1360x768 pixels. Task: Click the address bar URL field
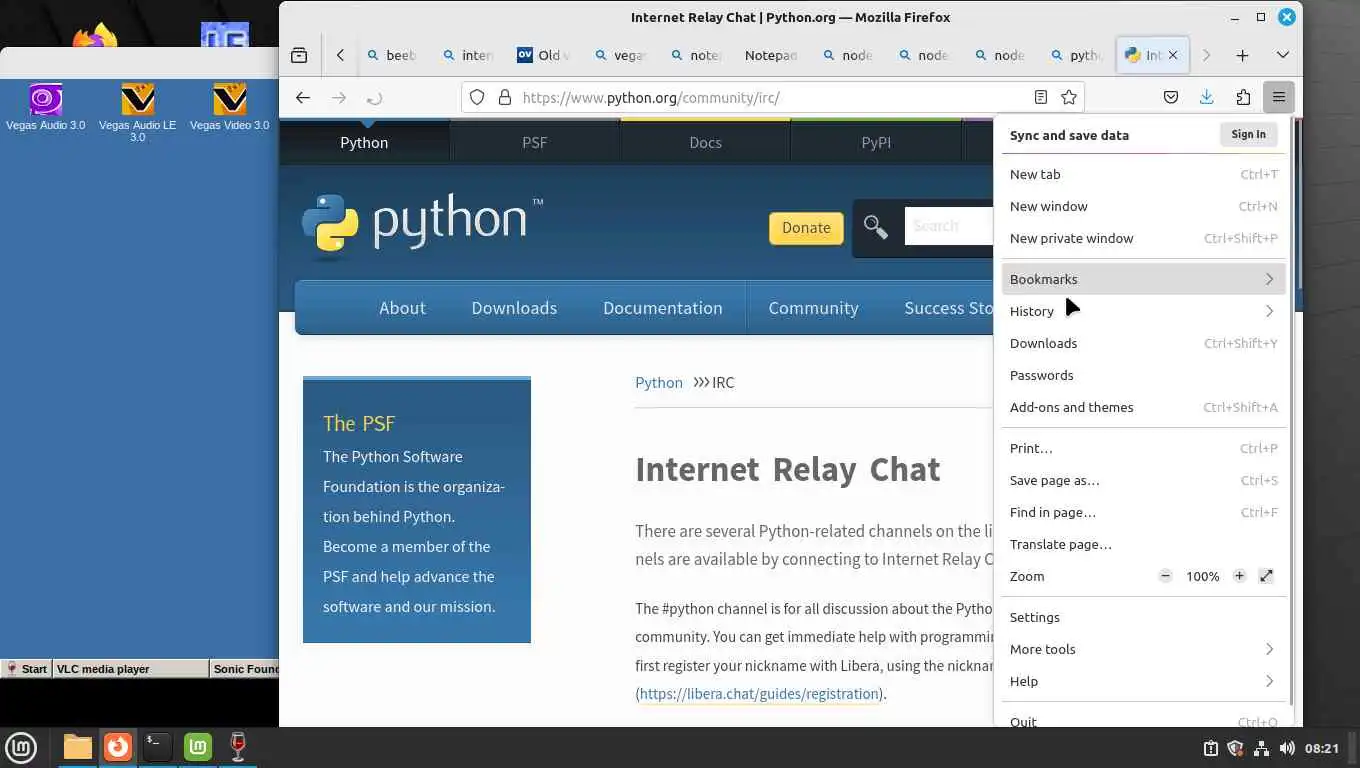[x=770, y=97]
